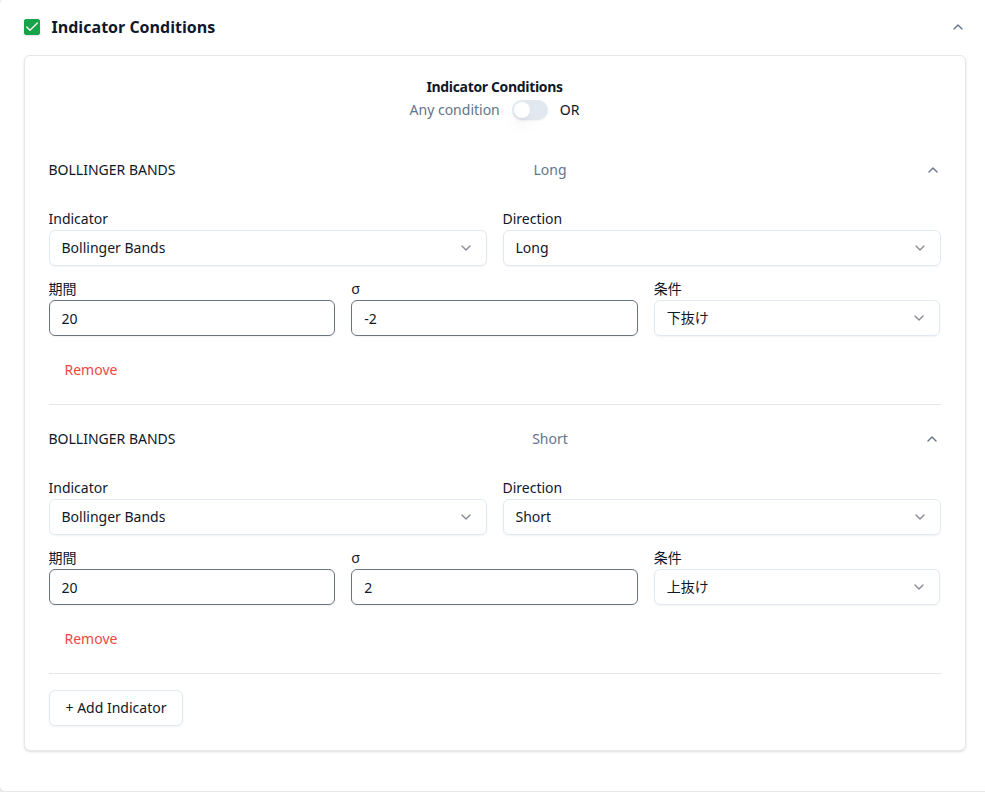Click the σ field containing 2
Screen dimensions: 985x792
(494, 587)
